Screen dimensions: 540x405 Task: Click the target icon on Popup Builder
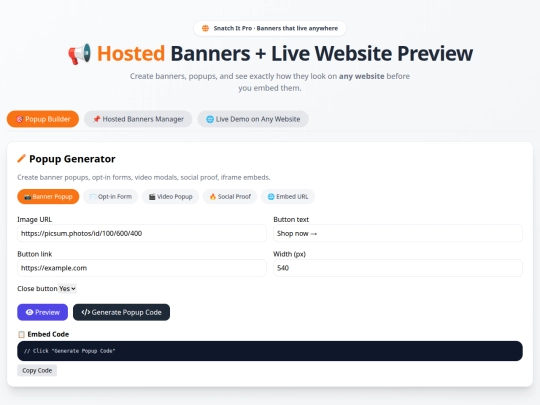tap(20, 119)
